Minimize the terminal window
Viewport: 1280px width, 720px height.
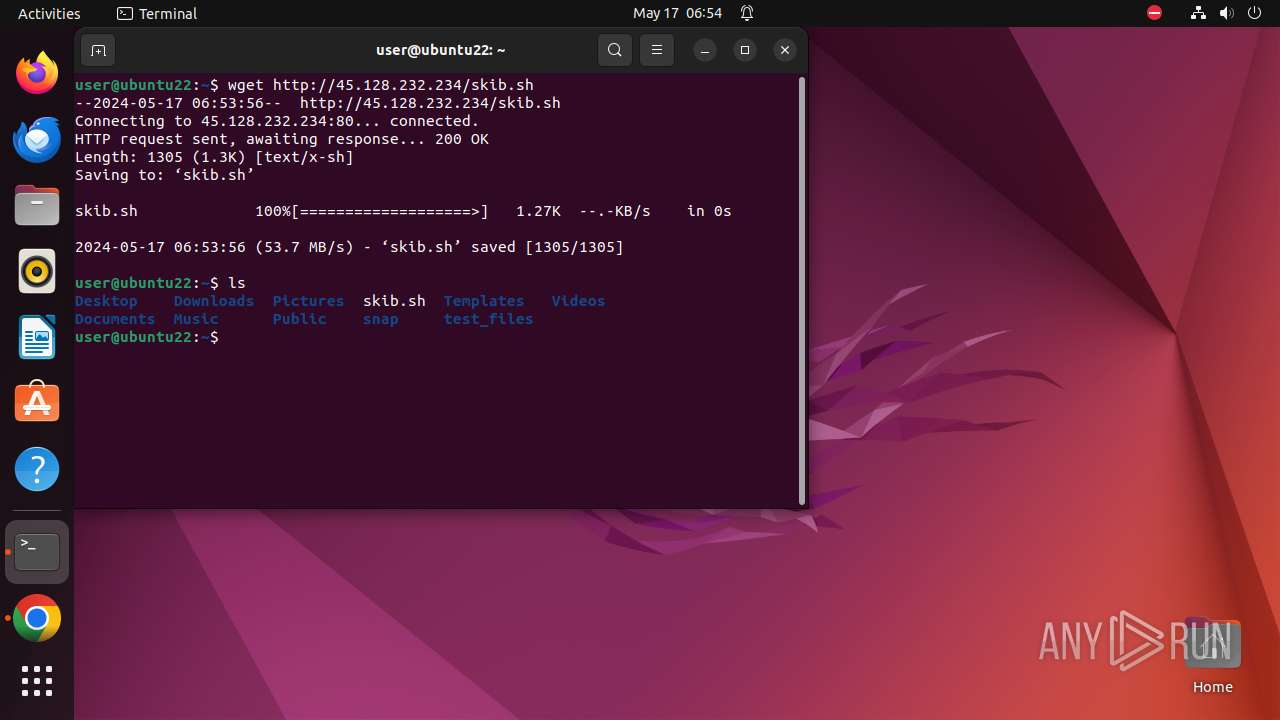705,50
